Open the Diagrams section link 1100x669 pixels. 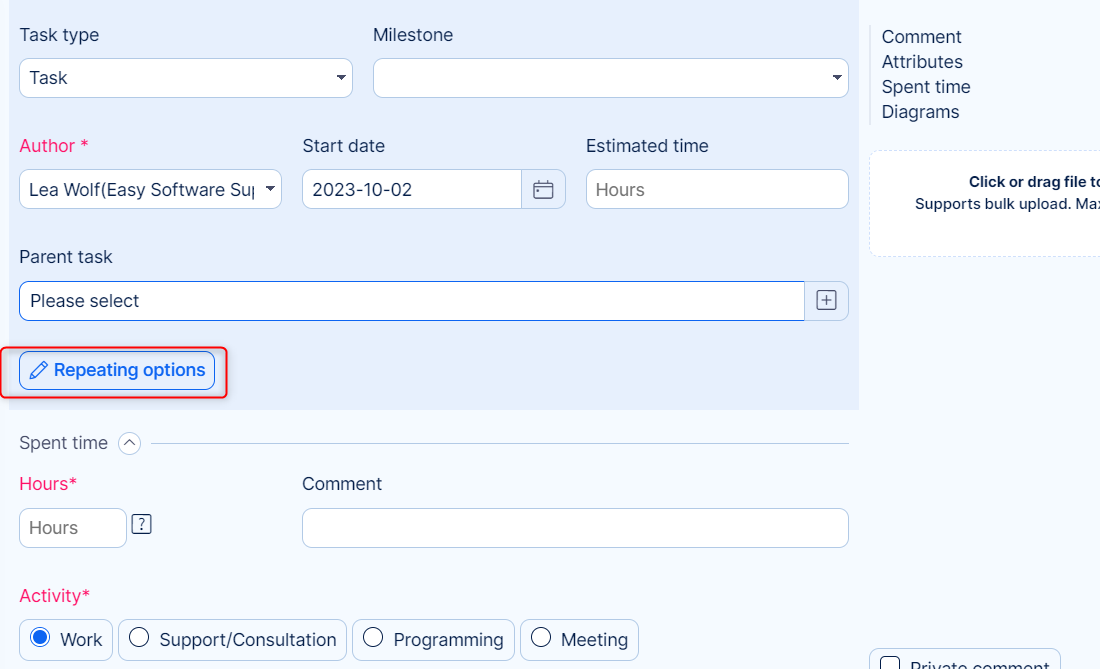pos(920,112)
